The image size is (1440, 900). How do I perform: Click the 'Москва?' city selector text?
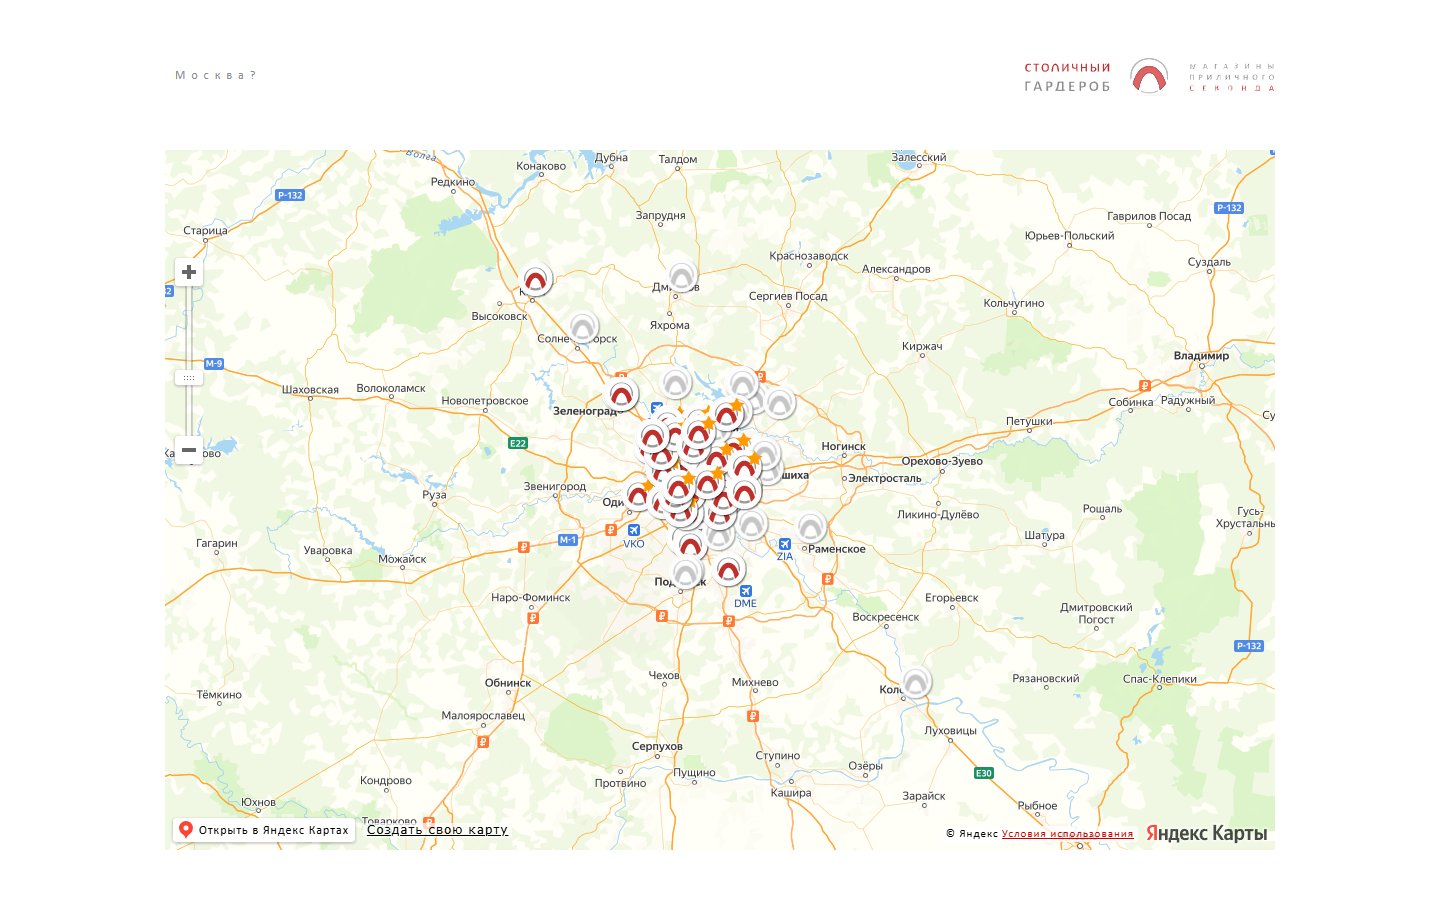point(215,75)
